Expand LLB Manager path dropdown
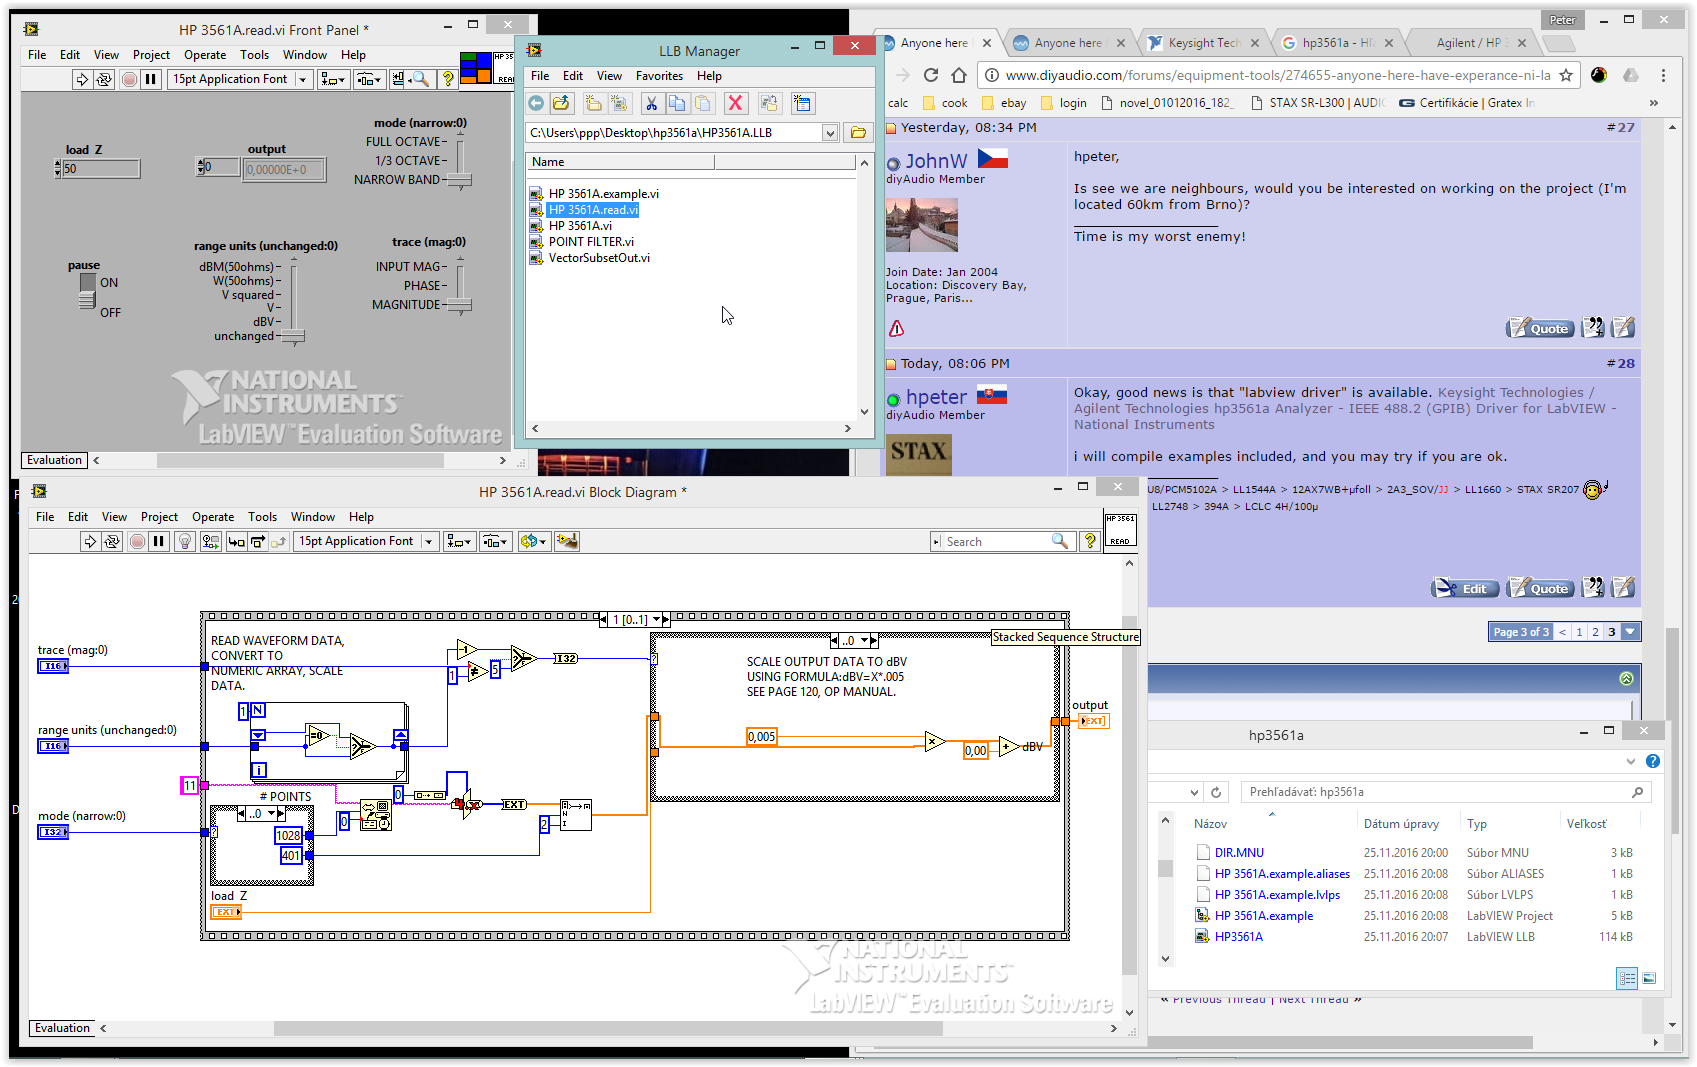The height and width of the screenshot is (1067, 1697). pos(830,133)
